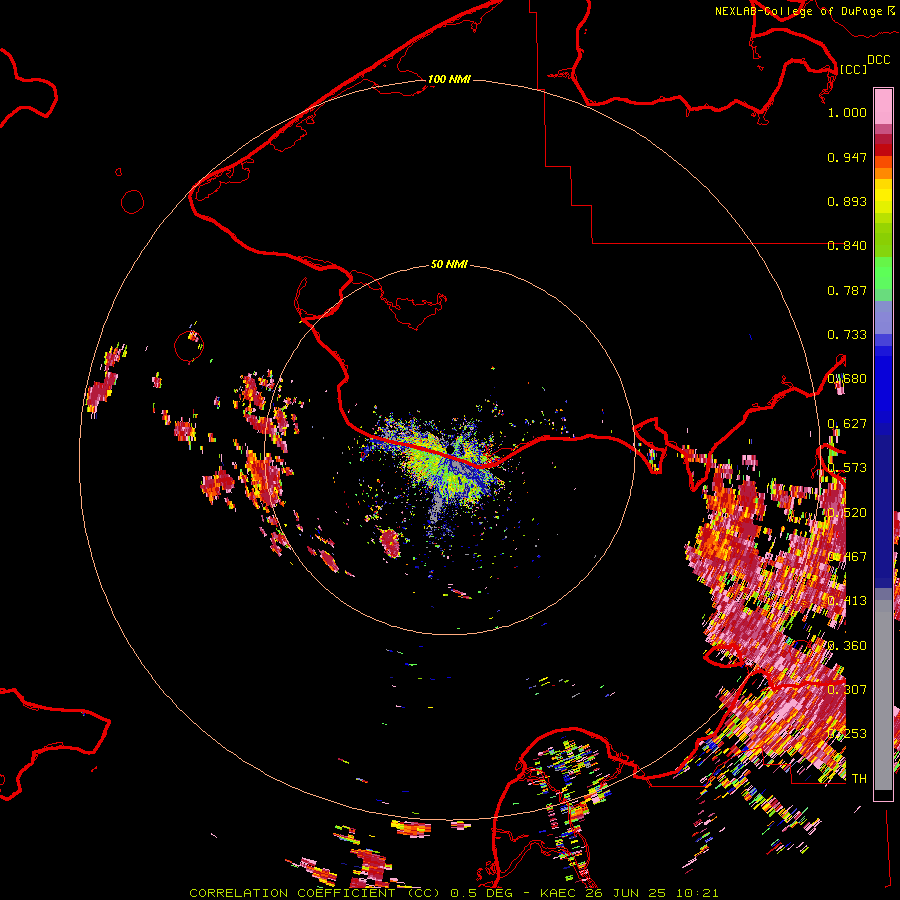Select the 0.787 scale value
The width and height of the screenshot is (900, 900).
coord(847,290)
